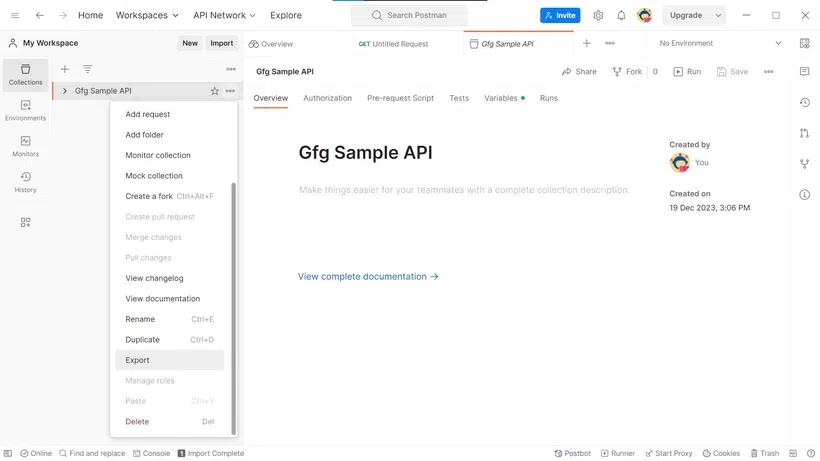Click the context menu scrollbar
820x461 pixels.
point(233,308)
